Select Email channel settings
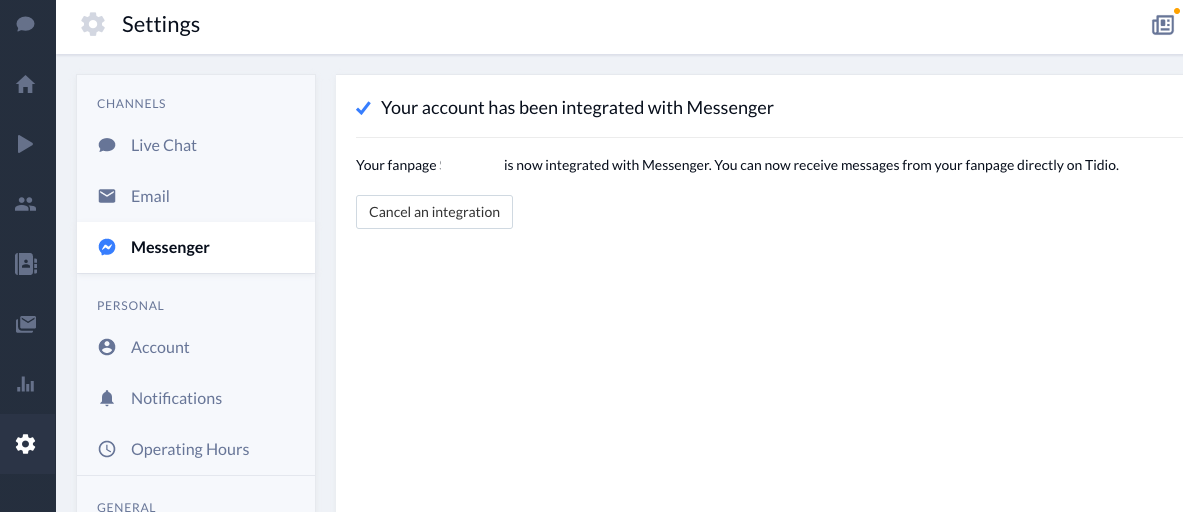 [196, 196]
